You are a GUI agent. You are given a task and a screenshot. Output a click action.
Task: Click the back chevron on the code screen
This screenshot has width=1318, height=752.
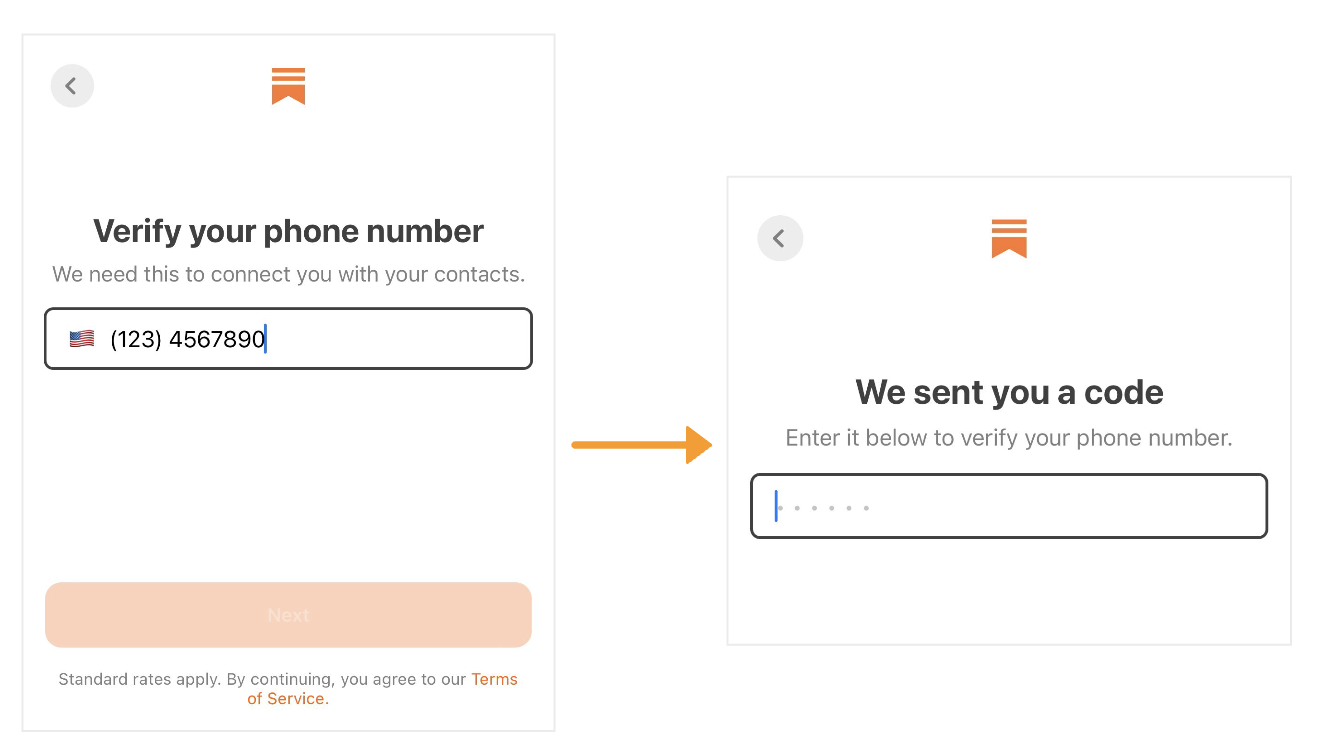coord(780,238)
